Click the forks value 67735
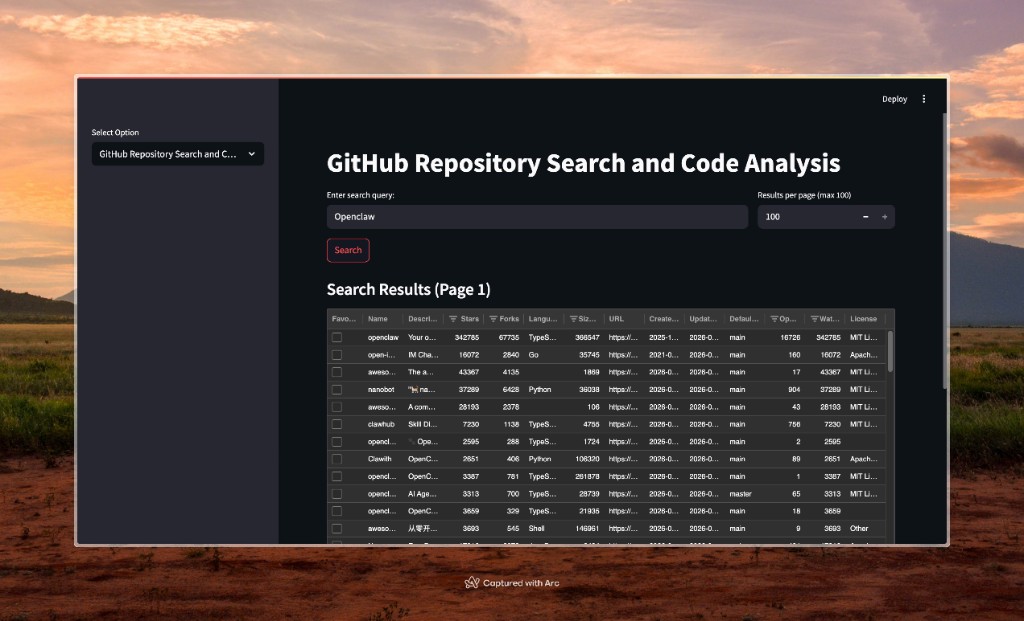This screenshot has width=1024, height=621. point(509,338)
